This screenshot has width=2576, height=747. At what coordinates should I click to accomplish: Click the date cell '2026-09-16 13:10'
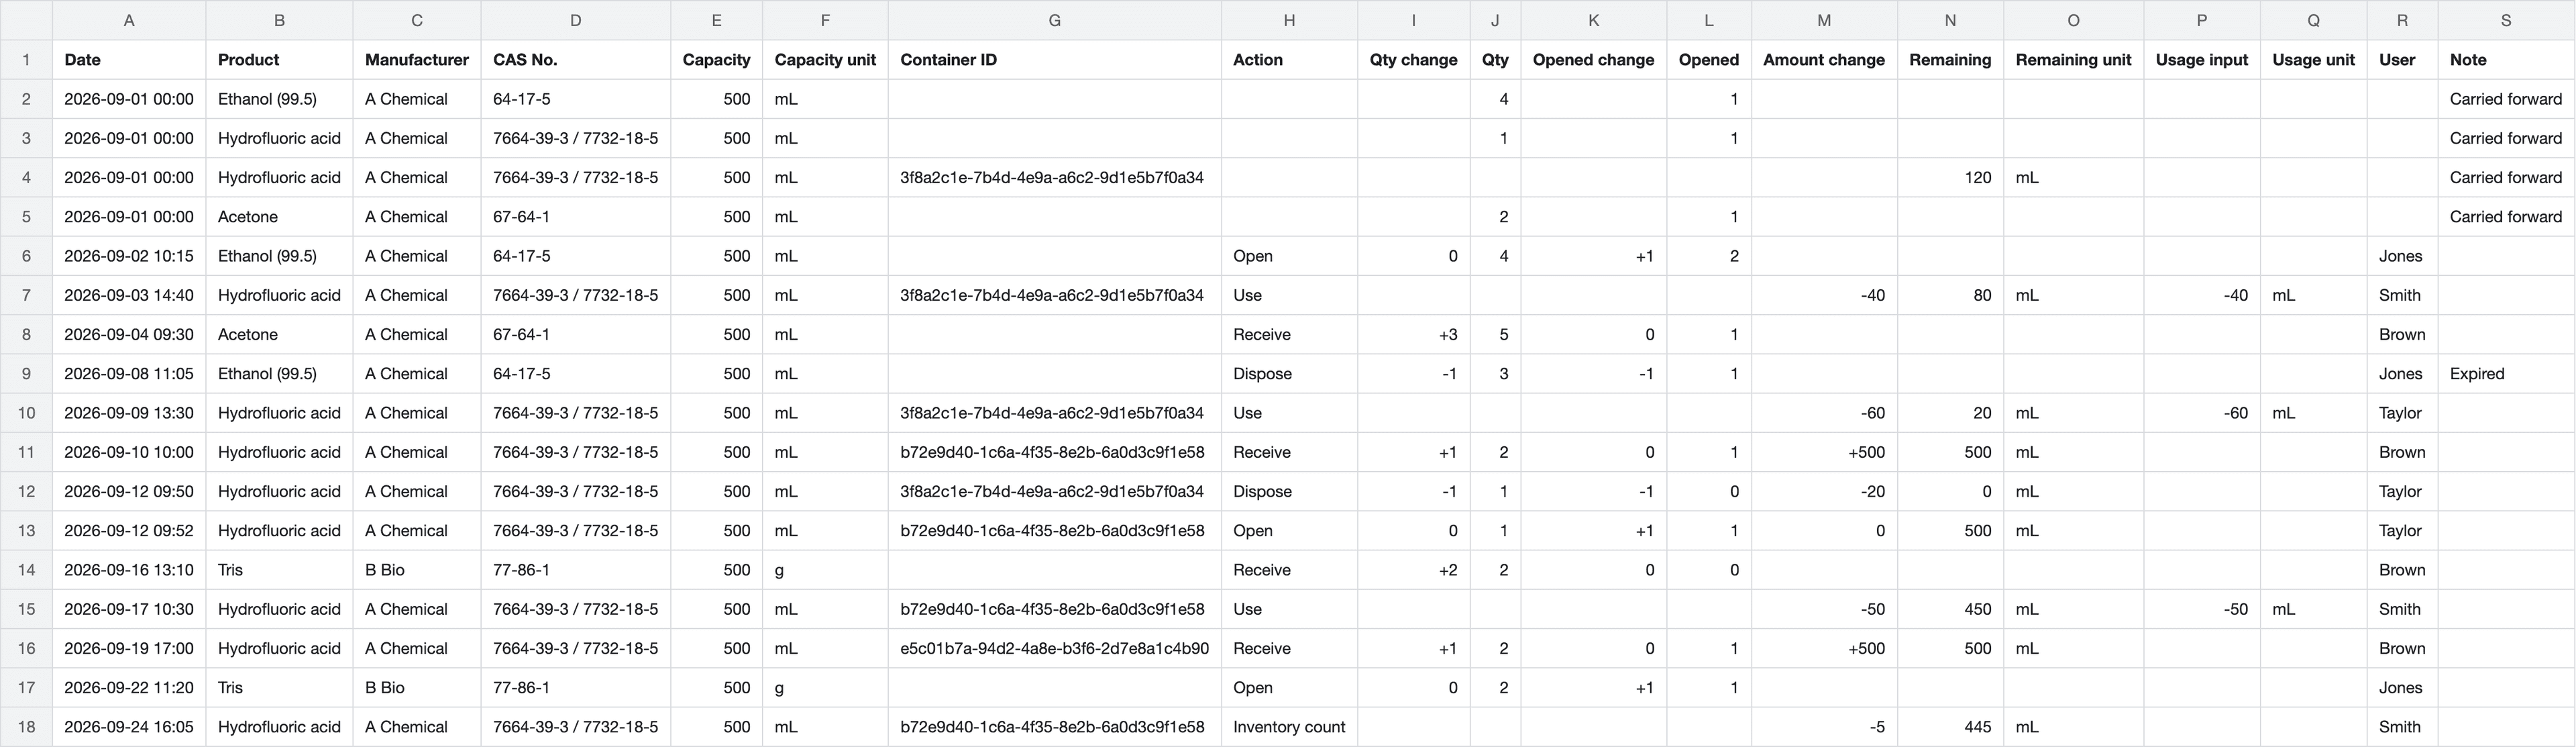tap(128, 570)
